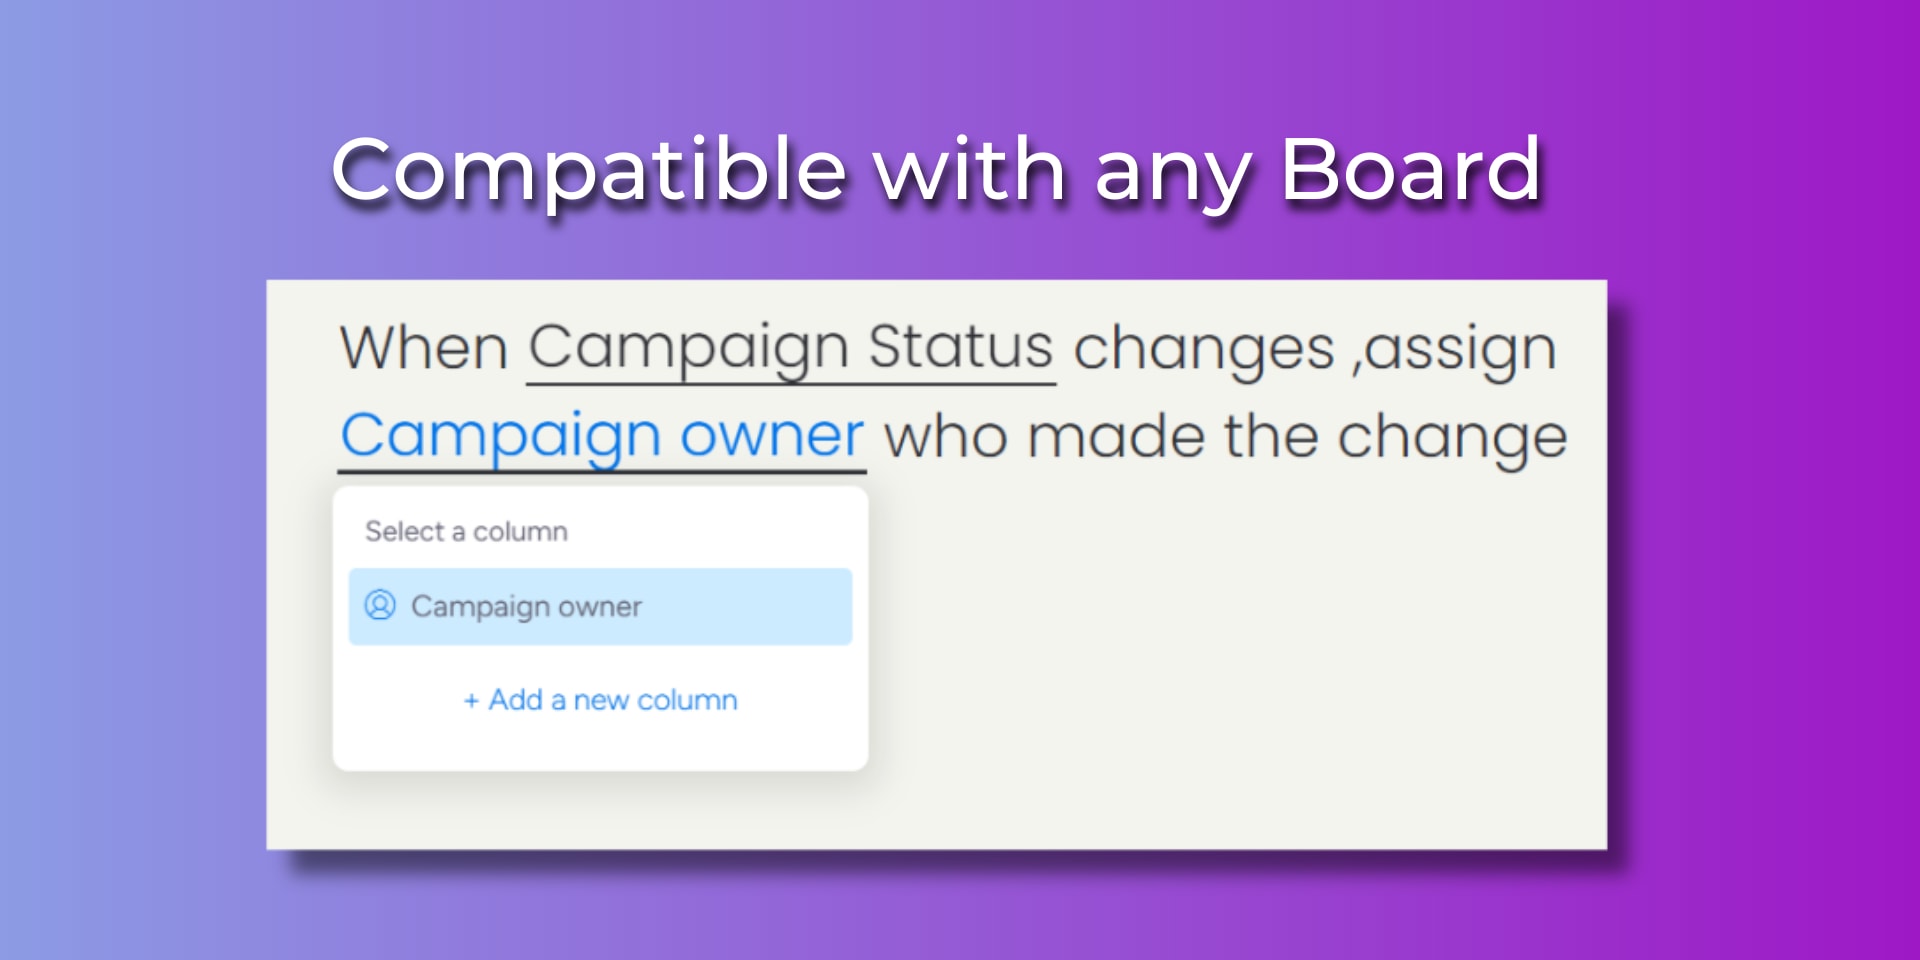
Task: Click the who made the change text
Action: pos(1226,438)
